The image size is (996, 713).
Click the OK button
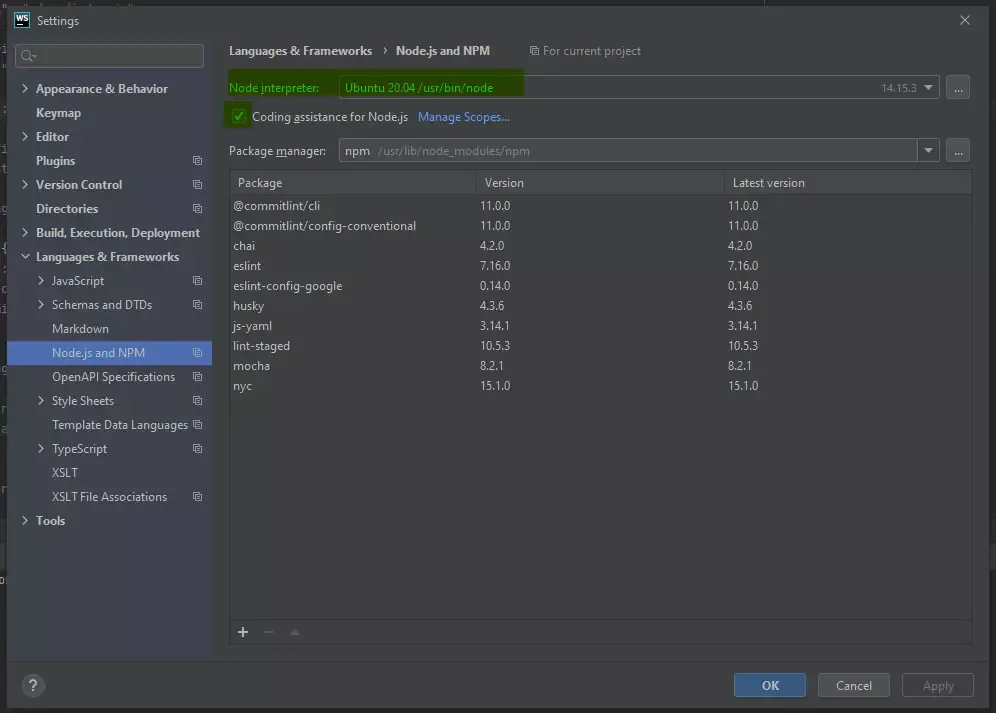[770, 685]
